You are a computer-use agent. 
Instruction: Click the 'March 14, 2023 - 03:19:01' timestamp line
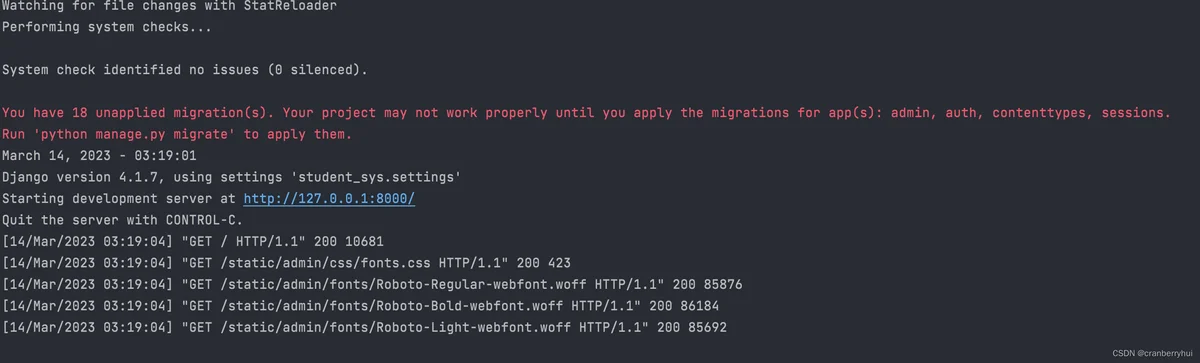(99, 156)
